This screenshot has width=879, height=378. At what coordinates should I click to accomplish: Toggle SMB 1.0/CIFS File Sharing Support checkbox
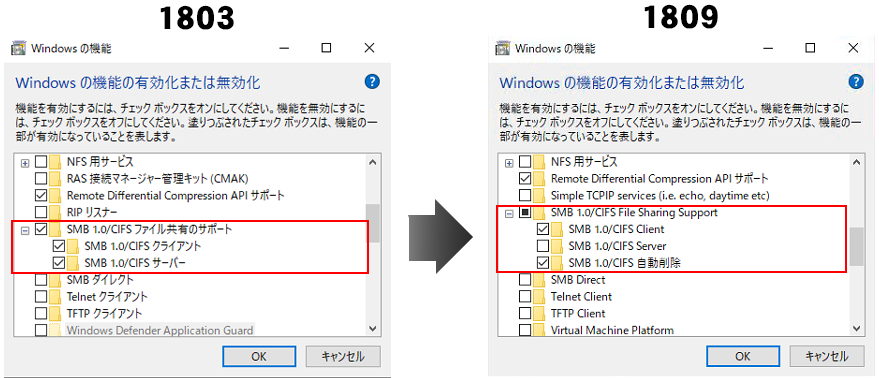tap(525, 213)
